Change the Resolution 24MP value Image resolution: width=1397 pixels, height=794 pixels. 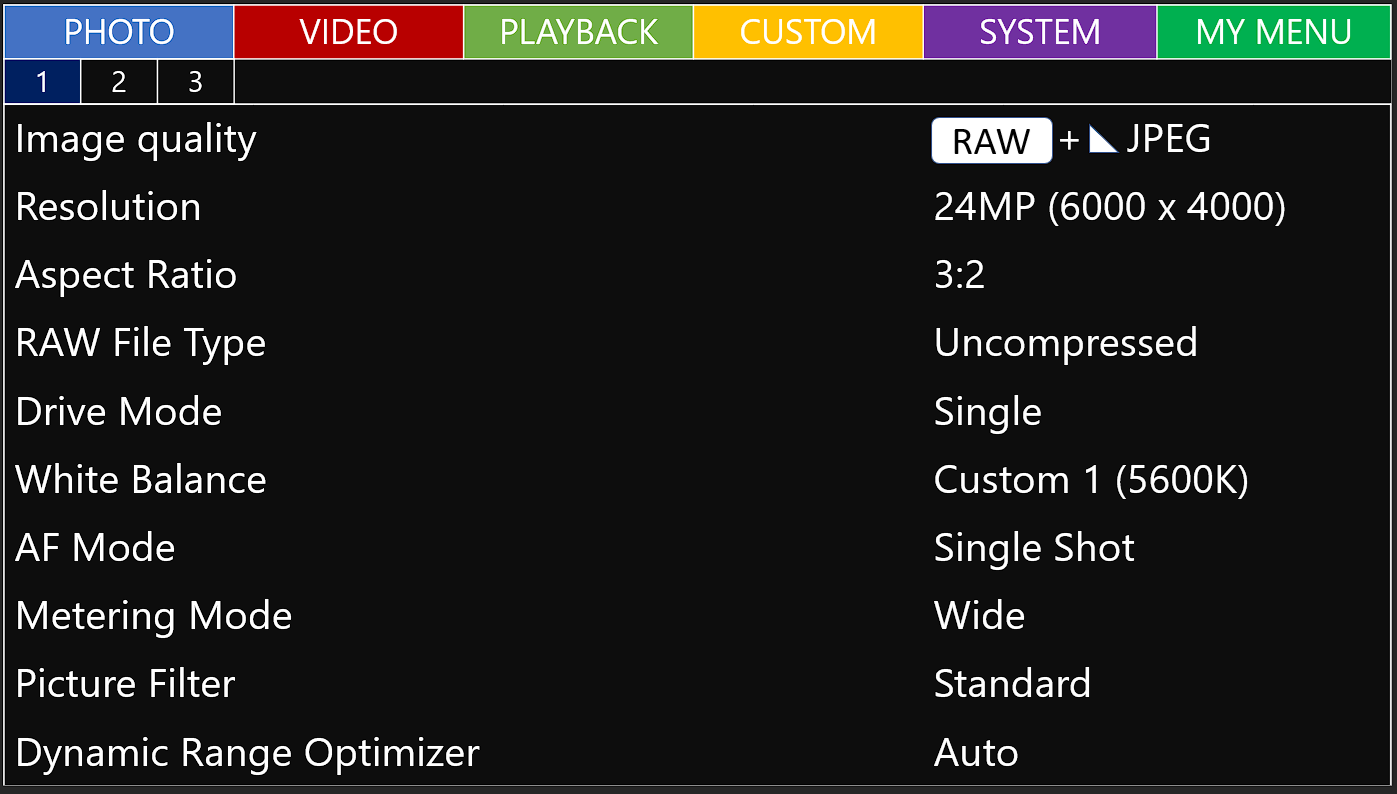[x=1109, y=207]
